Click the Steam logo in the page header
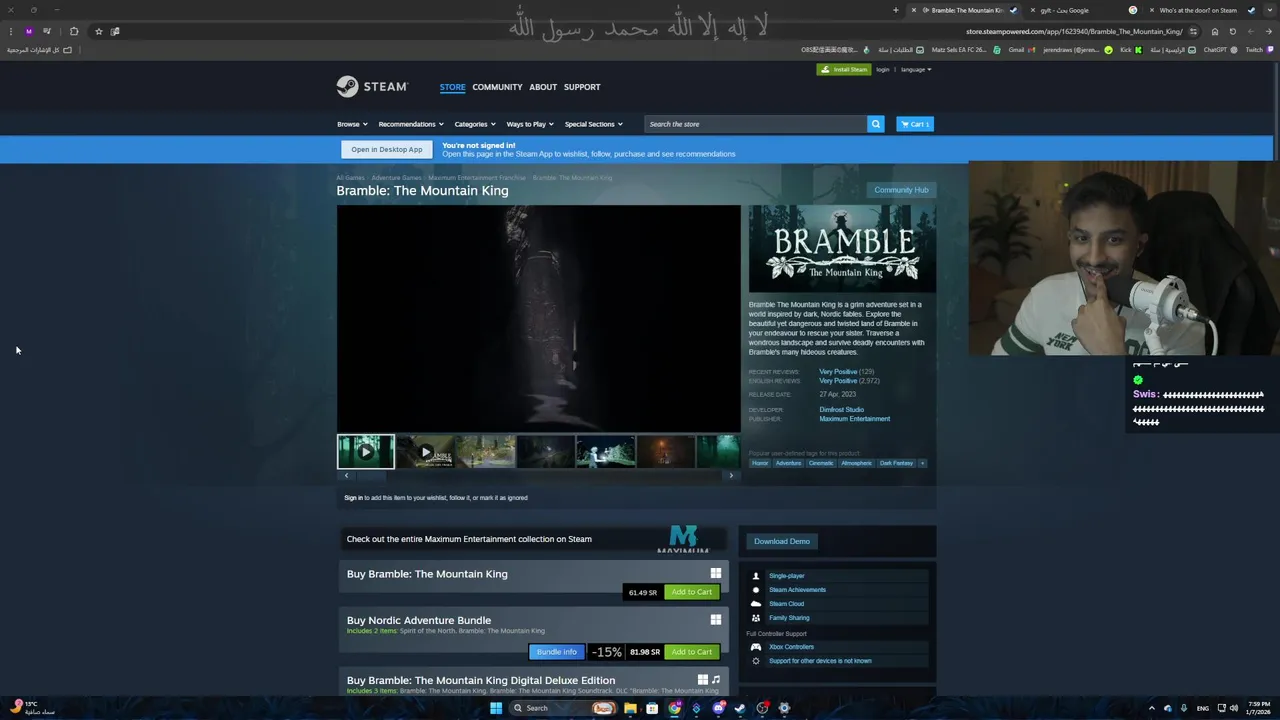Image resolution: width=1280 pixels, height=720 pixels. tap(372, 87)
